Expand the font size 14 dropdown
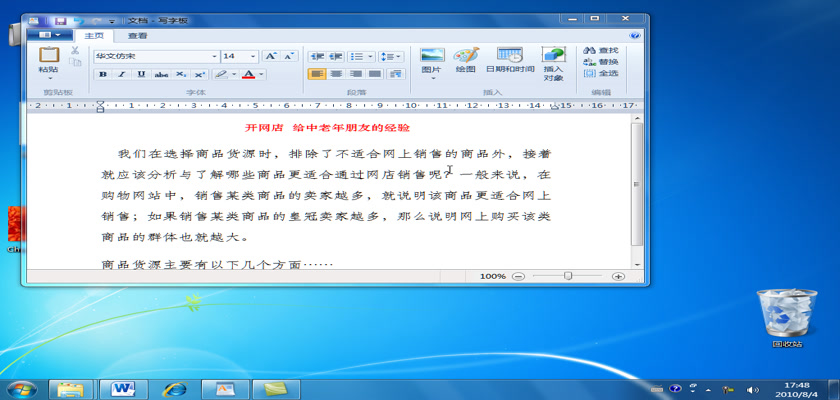The height and width of the screenshot is (400, 840). (x=255, y=56)
